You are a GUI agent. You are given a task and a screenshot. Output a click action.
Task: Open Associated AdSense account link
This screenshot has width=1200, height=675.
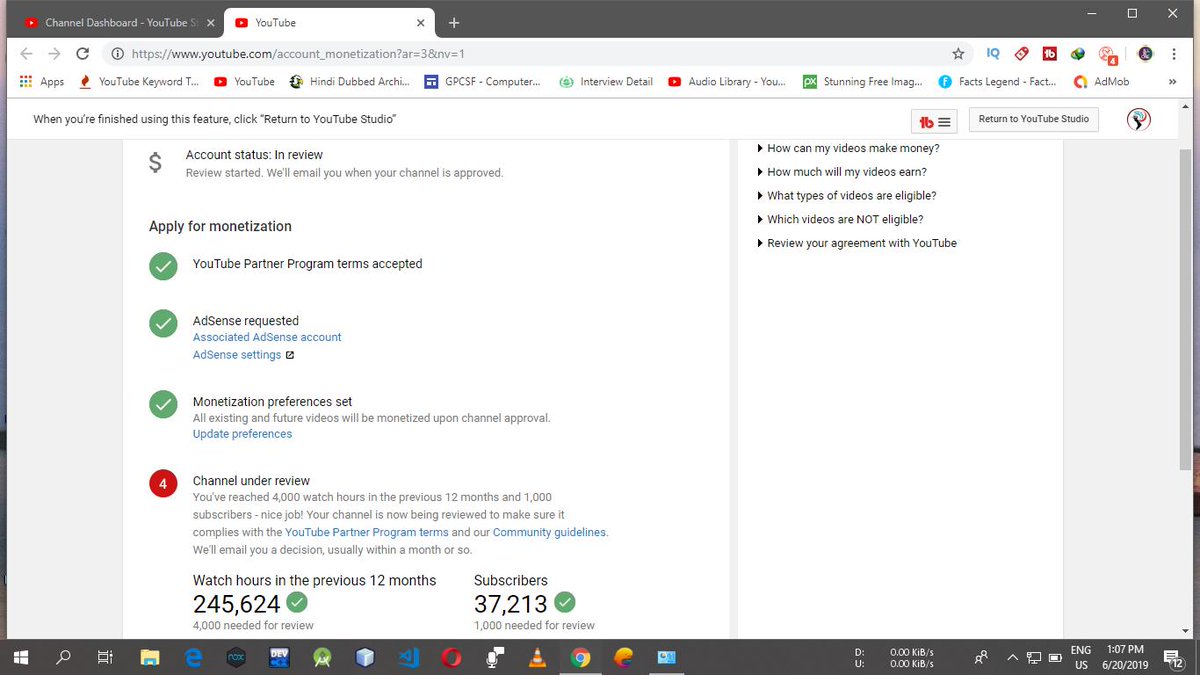[x=267, y=337]
